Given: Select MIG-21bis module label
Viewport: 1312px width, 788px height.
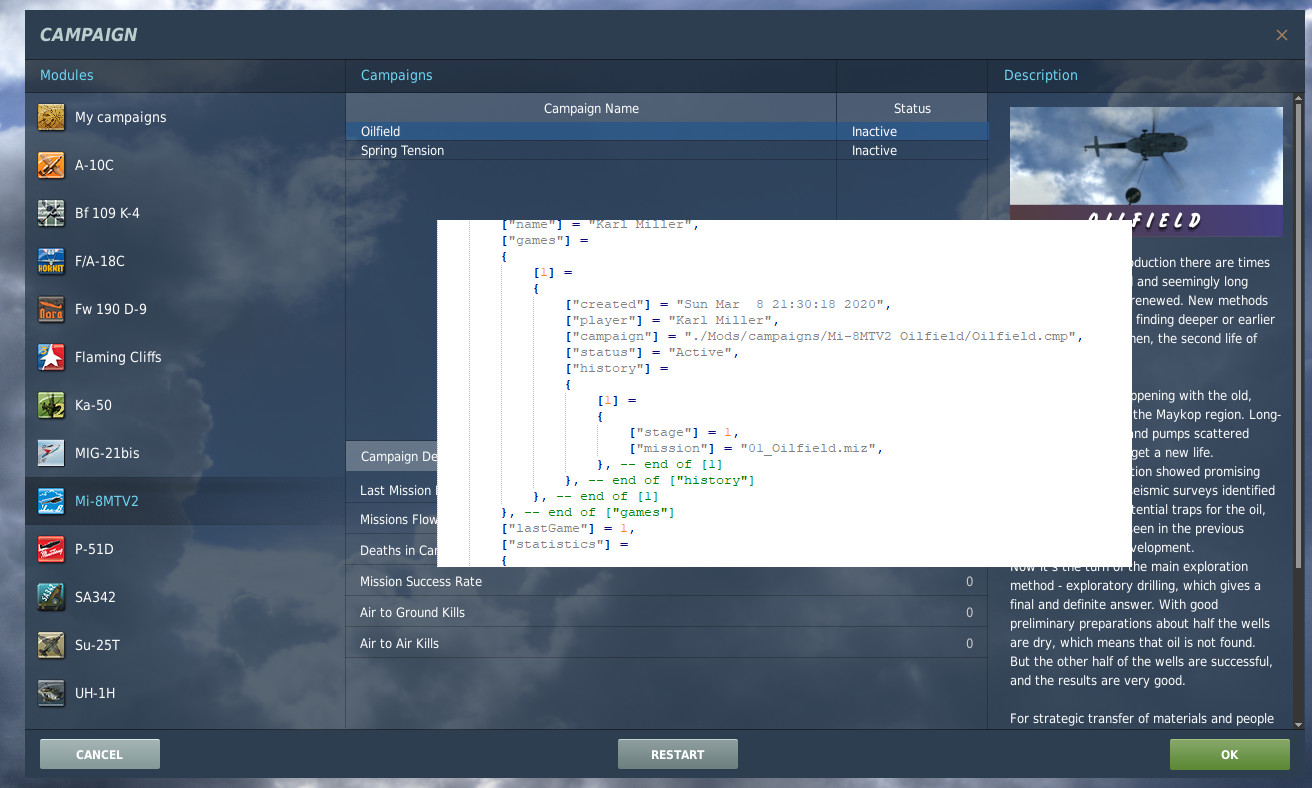Looking at the screenshot, I should click(107, 453).
